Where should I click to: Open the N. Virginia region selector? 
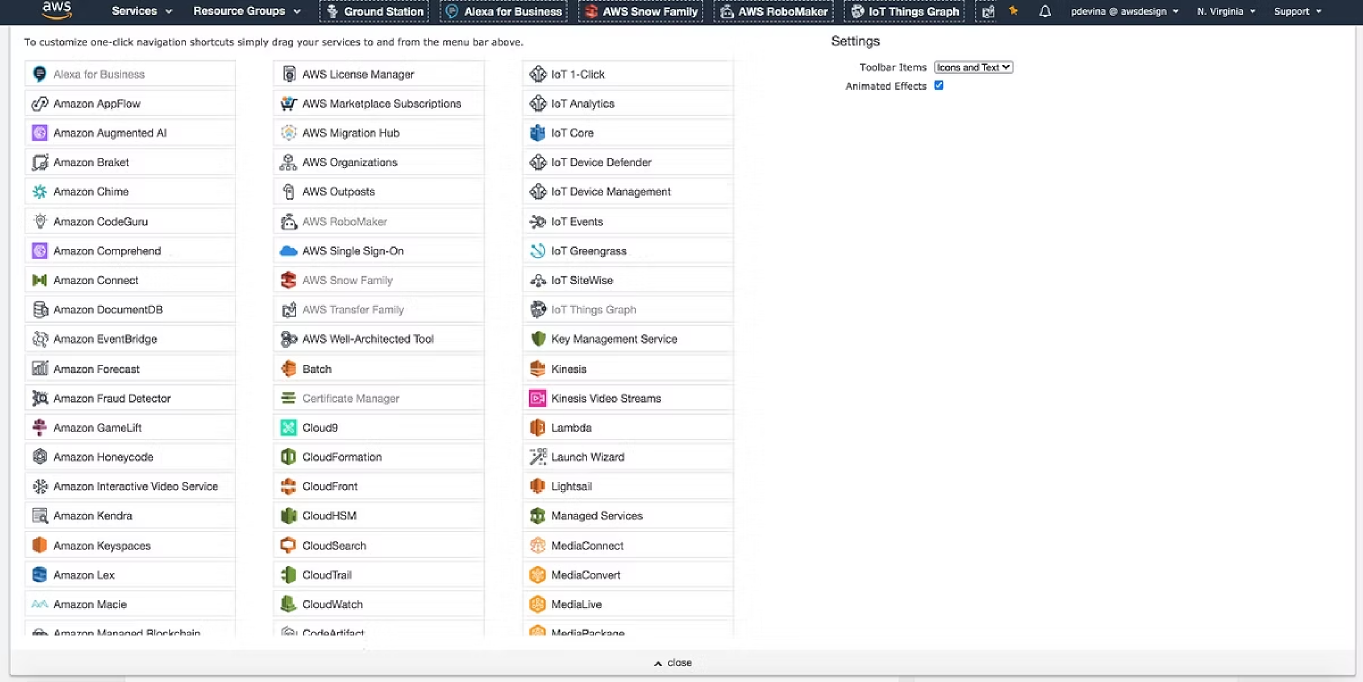coord(1226,11)
